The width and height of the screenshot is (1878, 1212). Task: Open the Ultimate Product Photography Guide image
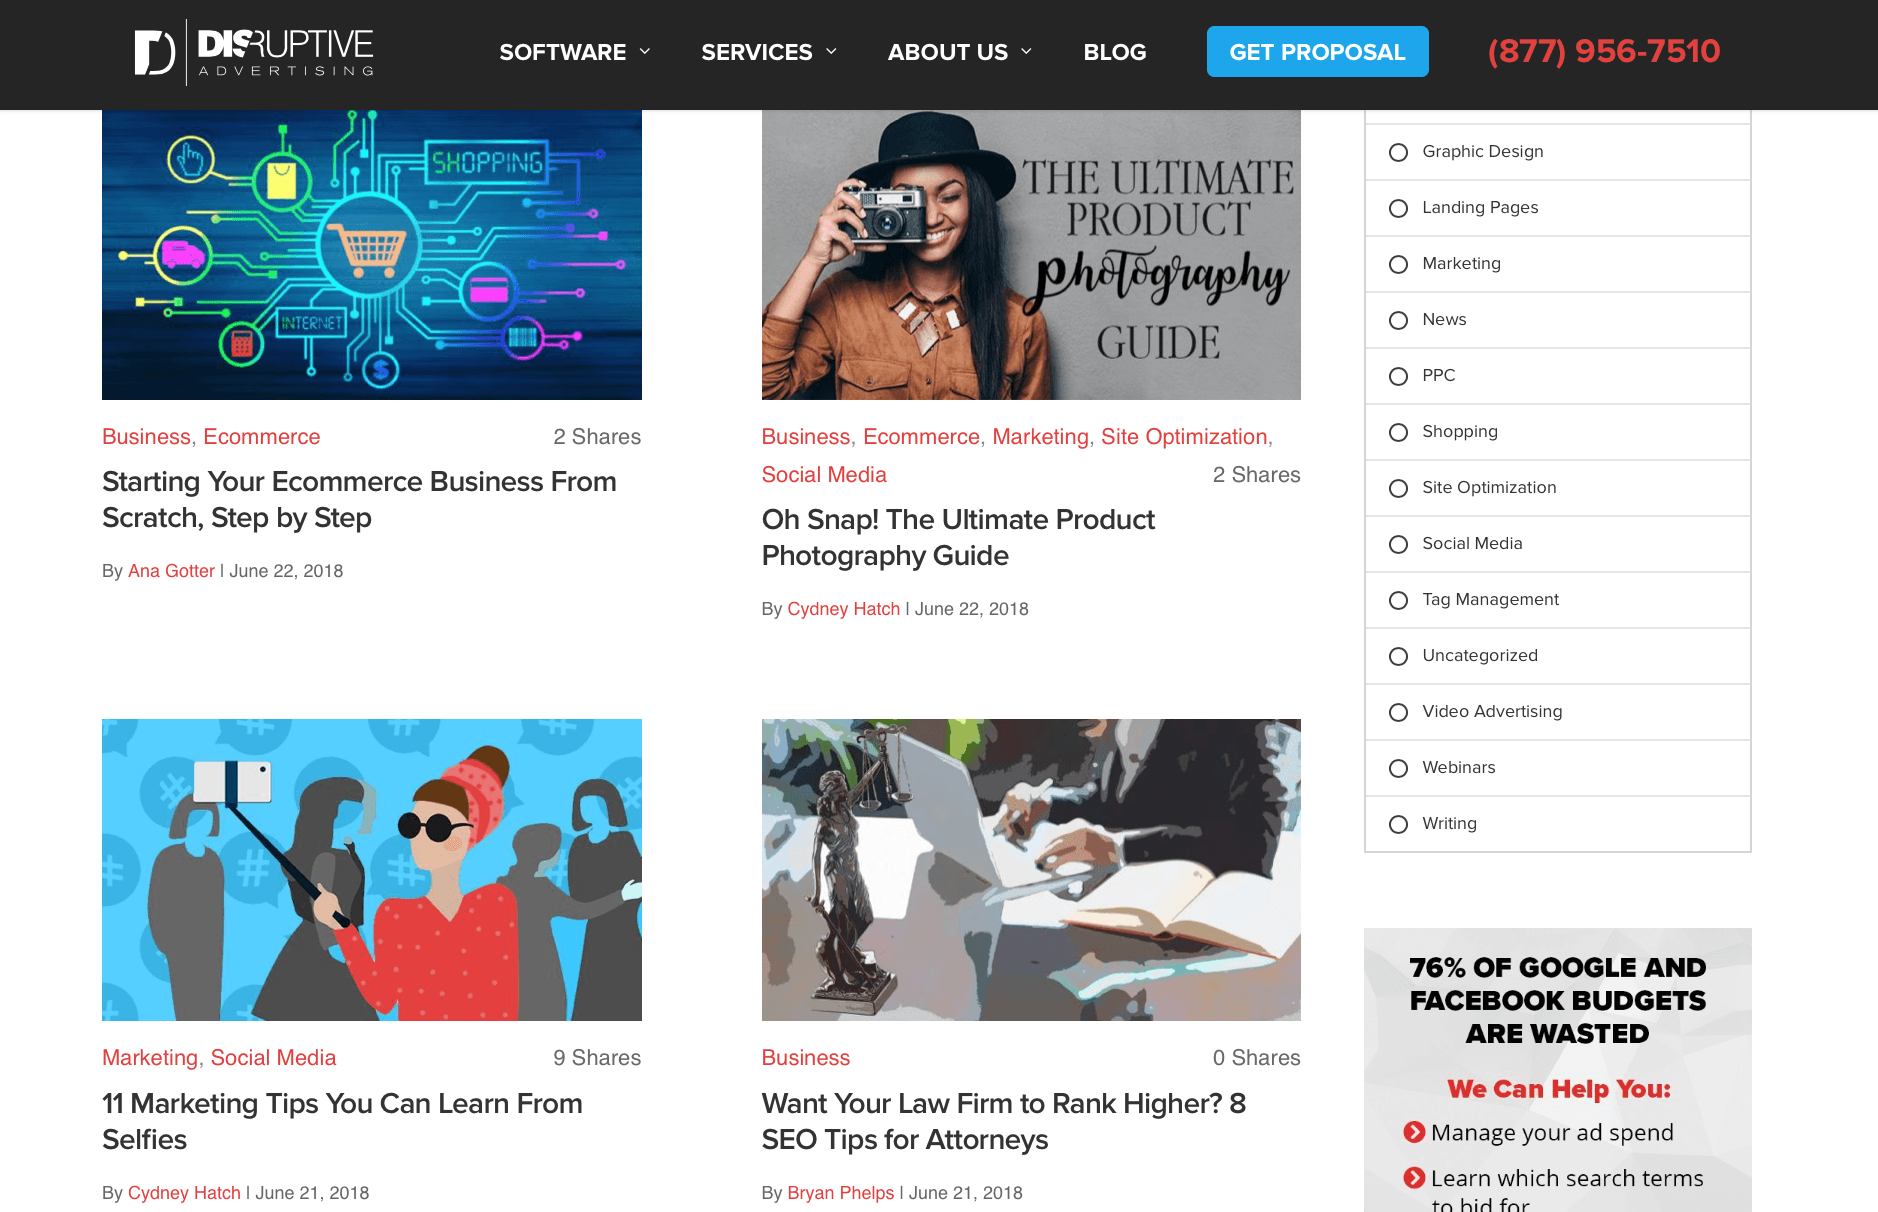point(1031,255)
